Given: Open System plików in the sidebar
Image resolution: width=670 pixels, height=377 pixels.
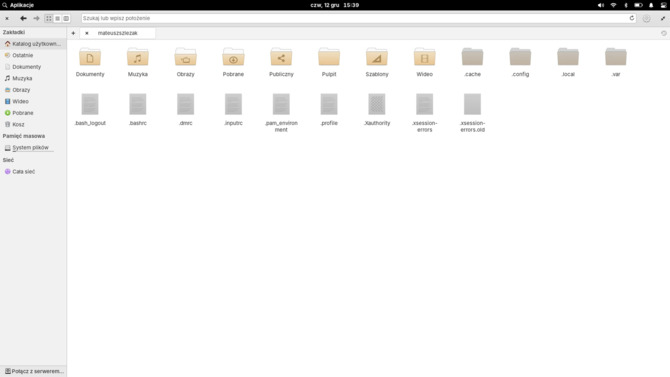Looking at the screenshot, I should pyautogui.click(x=33, y=147).
